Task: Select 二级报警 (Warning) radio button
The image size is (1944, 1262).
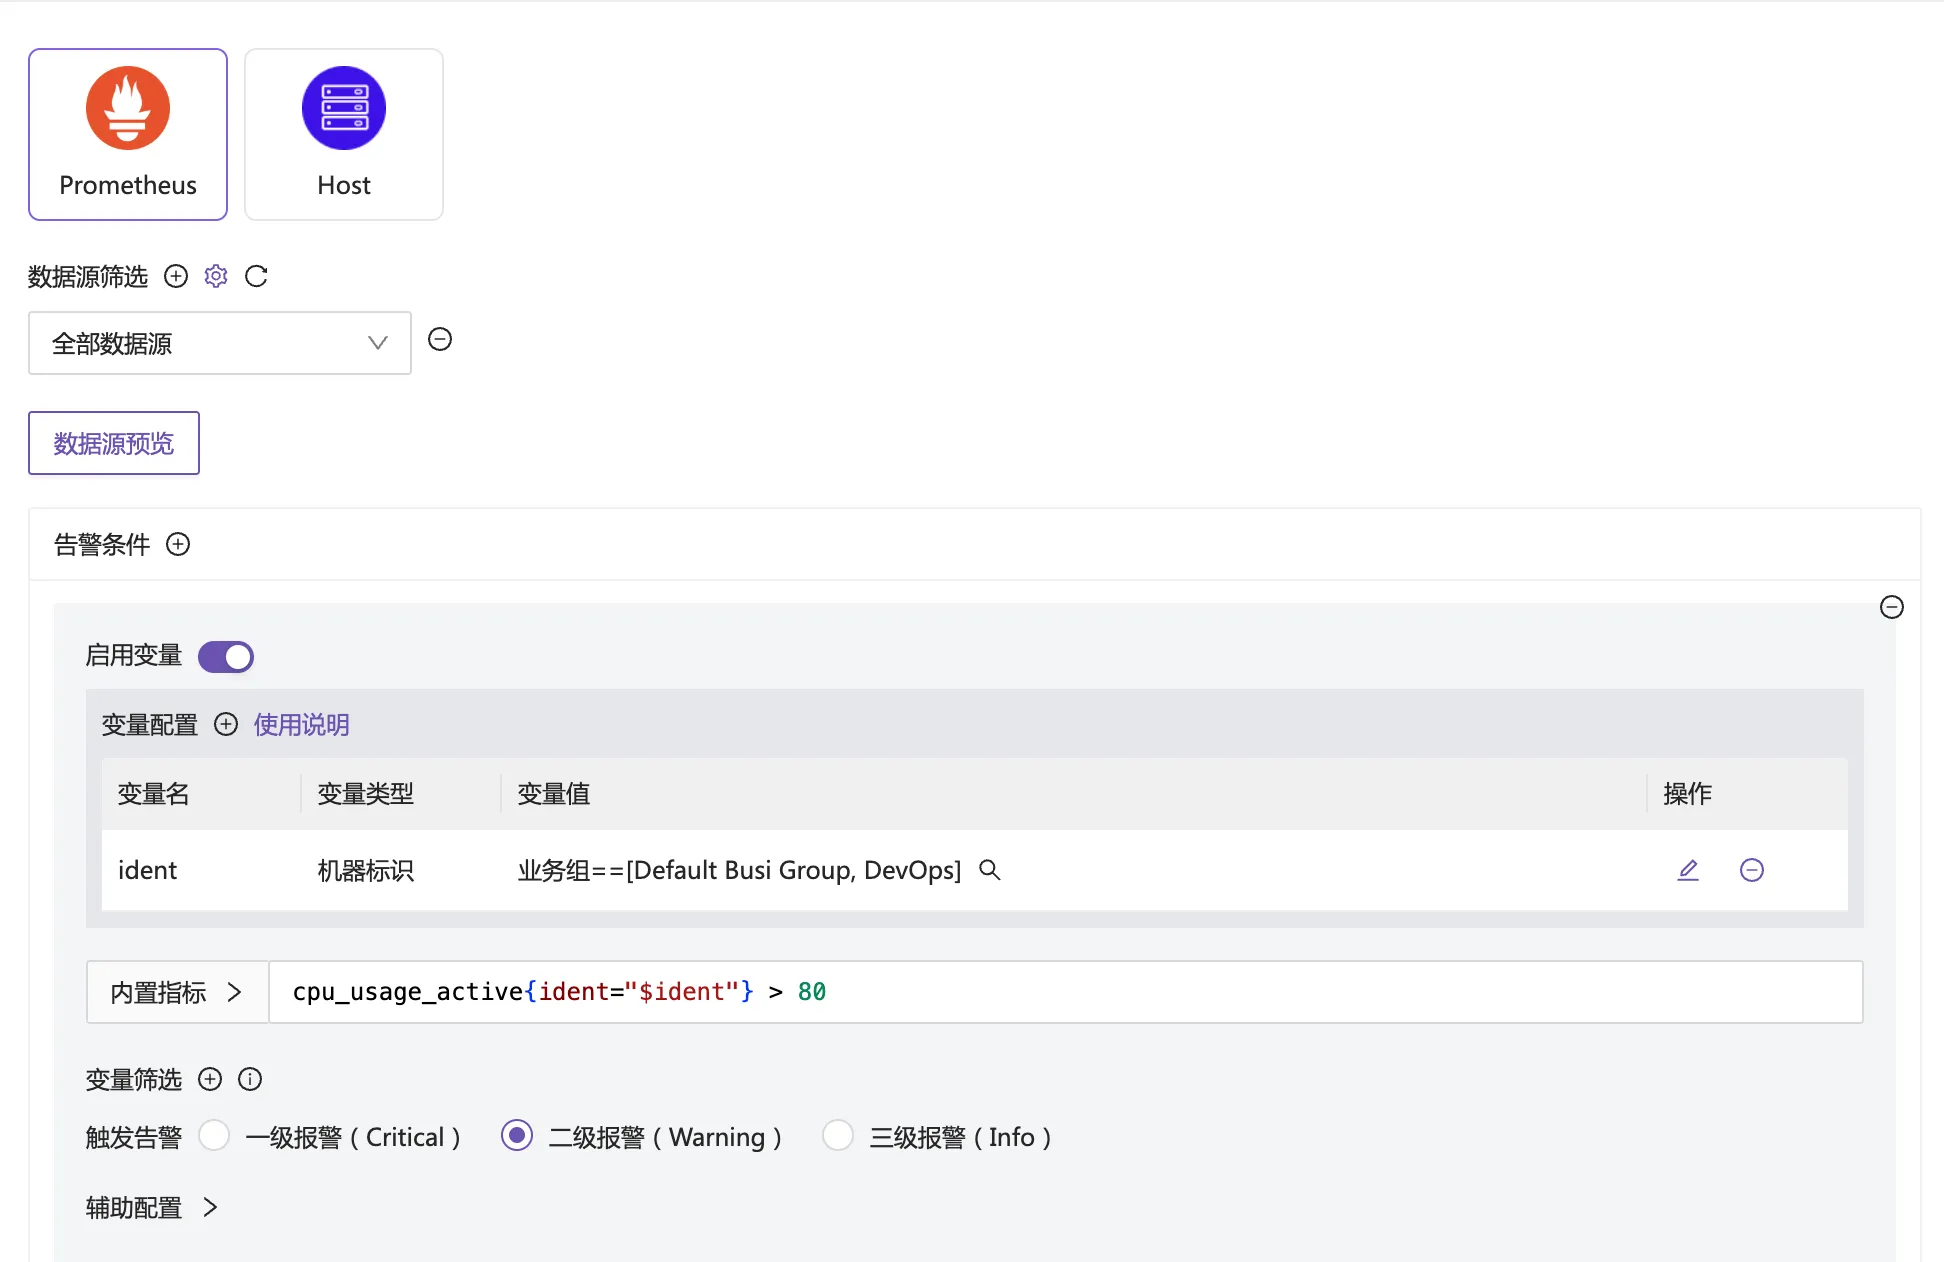Action: [517, 1136]
